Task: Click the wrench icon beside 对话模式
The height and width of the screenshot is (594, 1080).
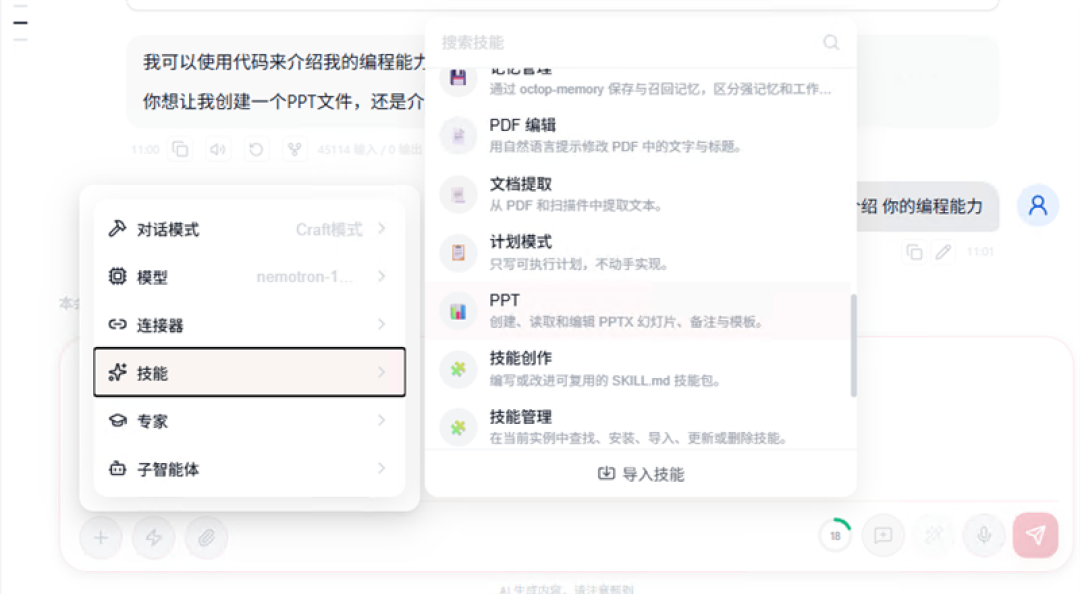Action: pos(117,228)
